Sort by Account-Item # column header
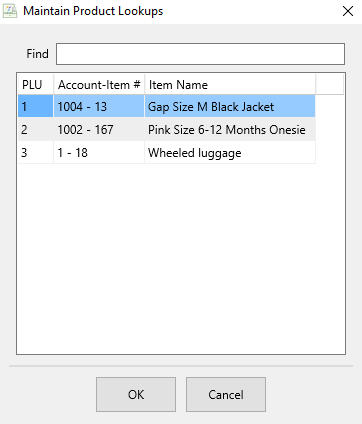Screen dimensions: 362x424 pos(99,85)
